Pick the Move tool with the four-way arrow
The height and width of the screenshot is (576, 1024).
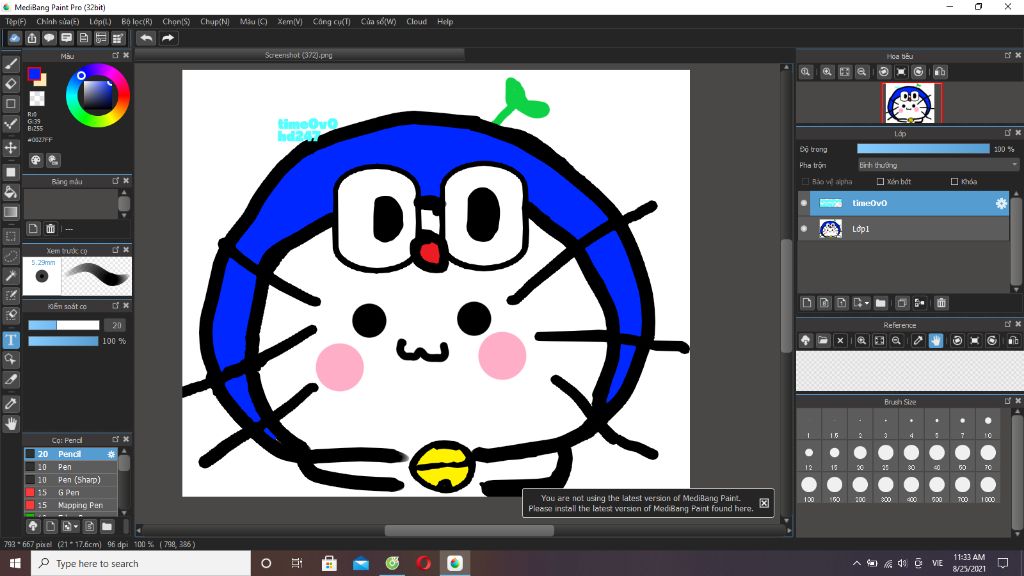[x=10, y=148]
